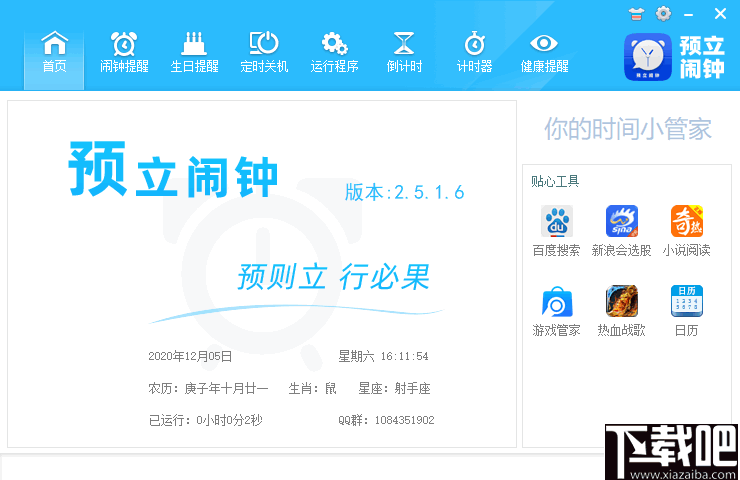Click the version text 版本:2.5.1.6
Screen dimensions: 740x480
[404, 192]
